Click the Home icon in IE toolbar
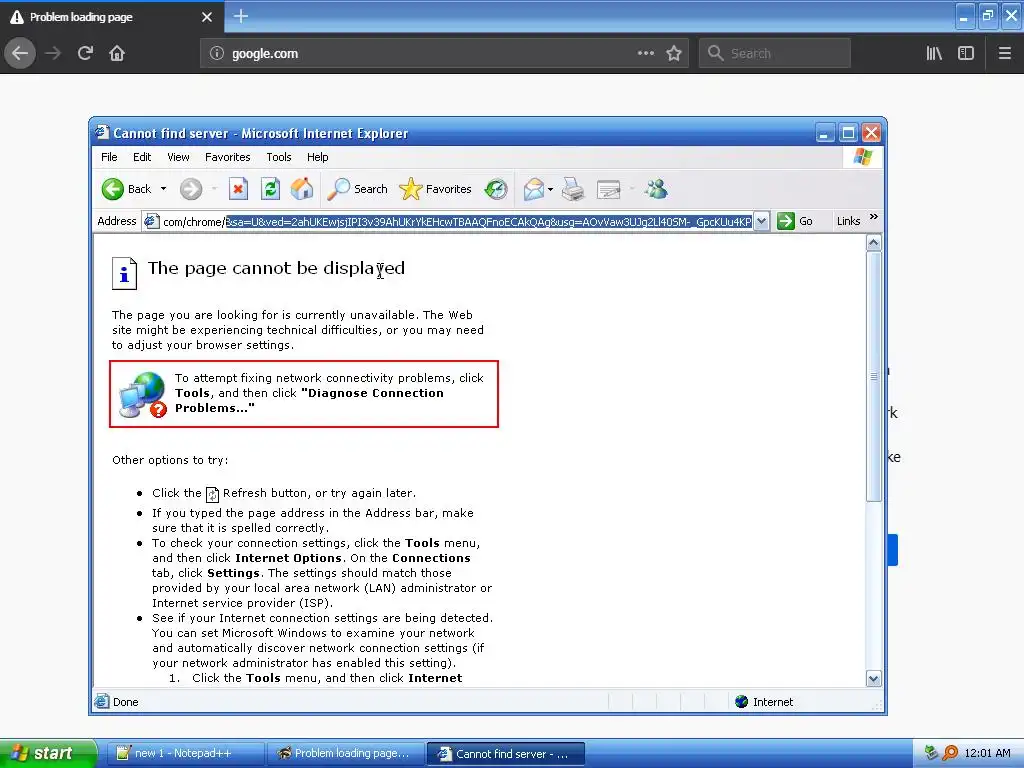This screenshot has height=768, width=1024. pos(302,189)
